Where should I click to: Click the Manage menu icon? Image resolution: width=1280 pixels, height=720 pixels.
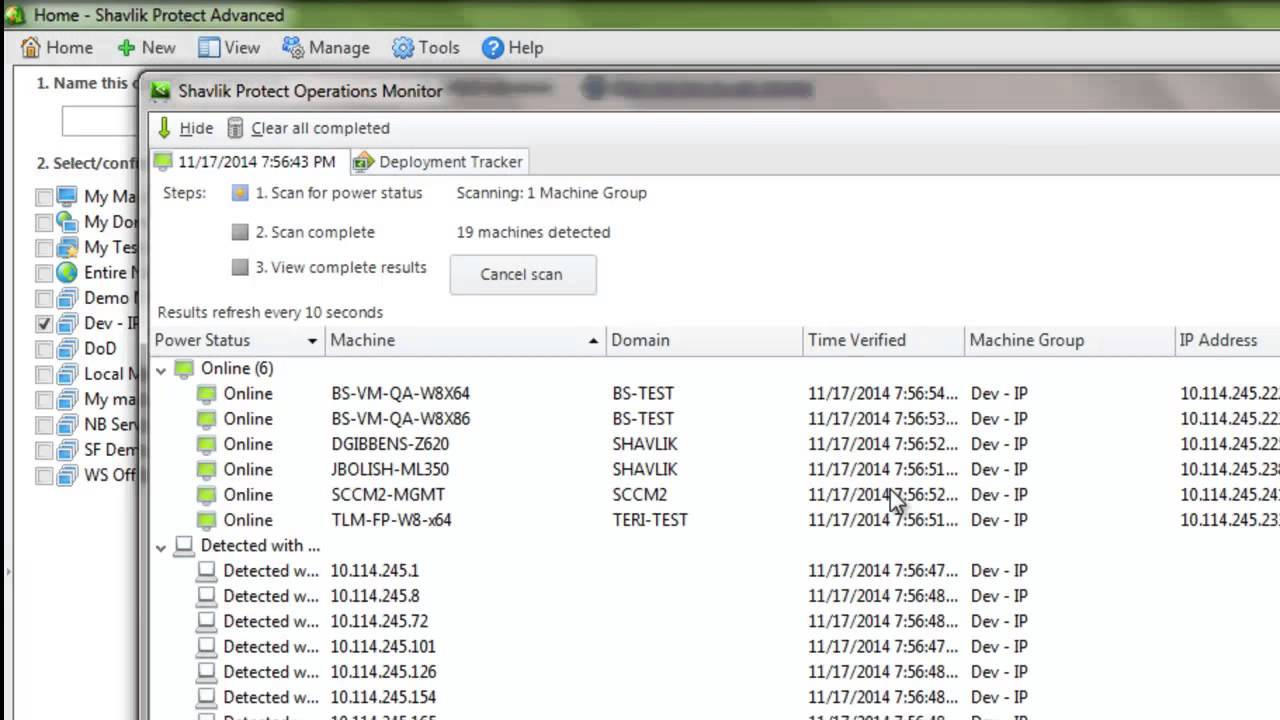coord(293,47)
